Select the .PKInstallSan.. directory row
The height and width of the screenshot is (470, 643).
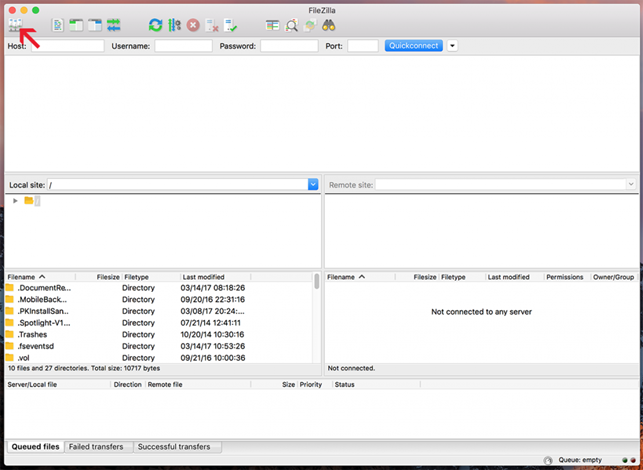(158, 311)
